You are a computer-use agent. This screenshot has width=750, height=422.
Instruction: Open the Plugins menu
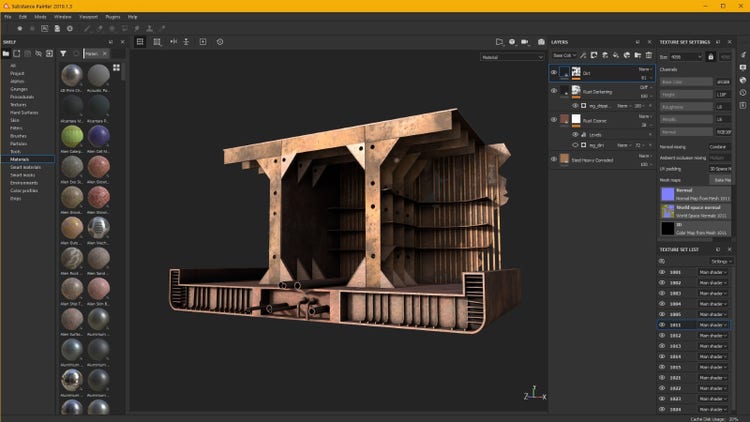(115, 17)
